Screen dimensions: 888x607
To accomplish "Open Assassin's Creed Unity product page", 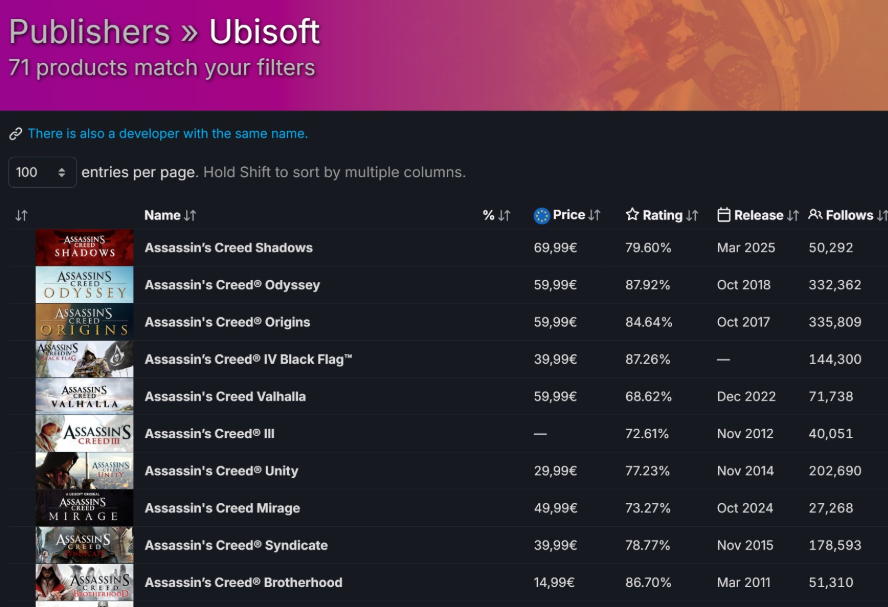I will pyautogui.click(x=221, y=471).
